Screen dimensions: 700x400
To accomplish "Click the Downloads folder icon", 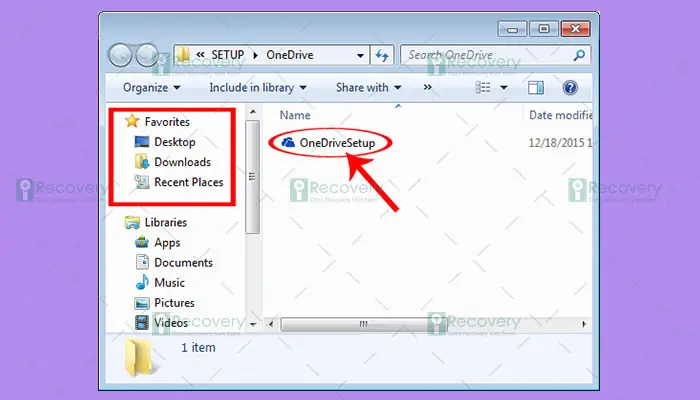I will 142,162.
